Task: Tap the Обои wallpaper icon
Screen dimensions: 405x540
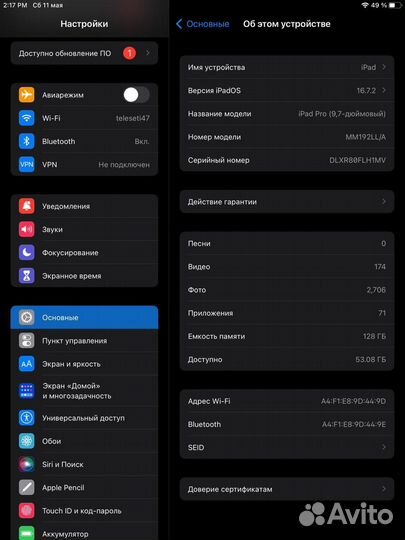Action: (27, 441)
